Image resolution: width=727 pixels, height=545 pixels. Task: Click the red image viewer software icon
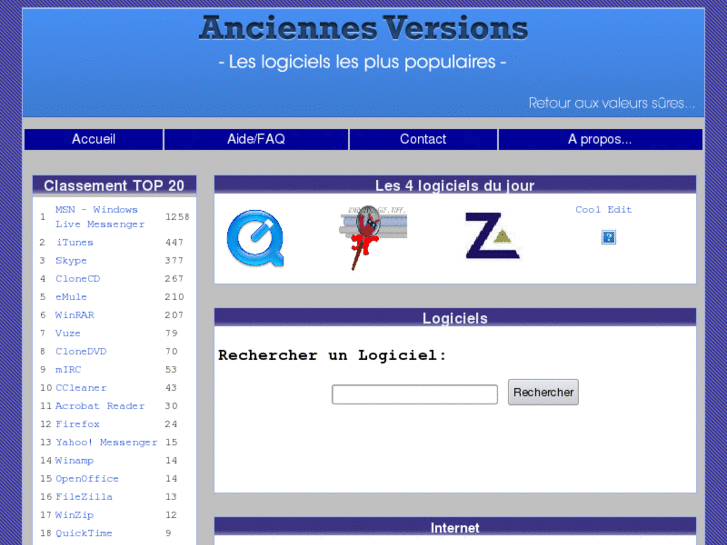373,237
